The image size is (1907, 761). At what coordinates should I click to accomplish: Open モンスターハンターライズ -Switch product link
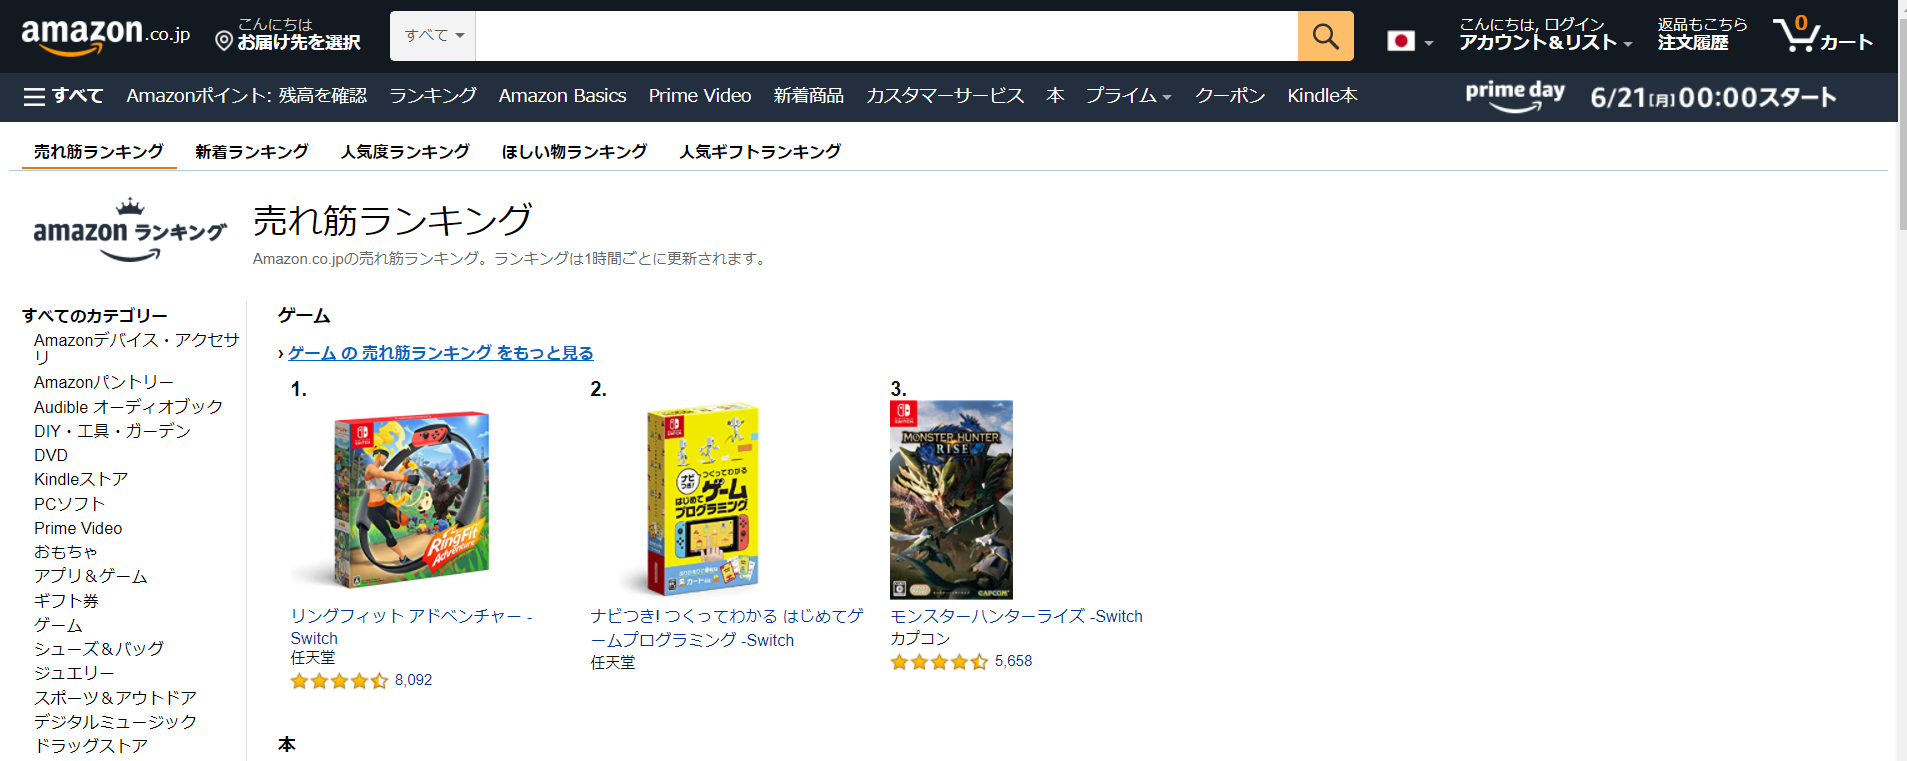(x=1016, y=617)
